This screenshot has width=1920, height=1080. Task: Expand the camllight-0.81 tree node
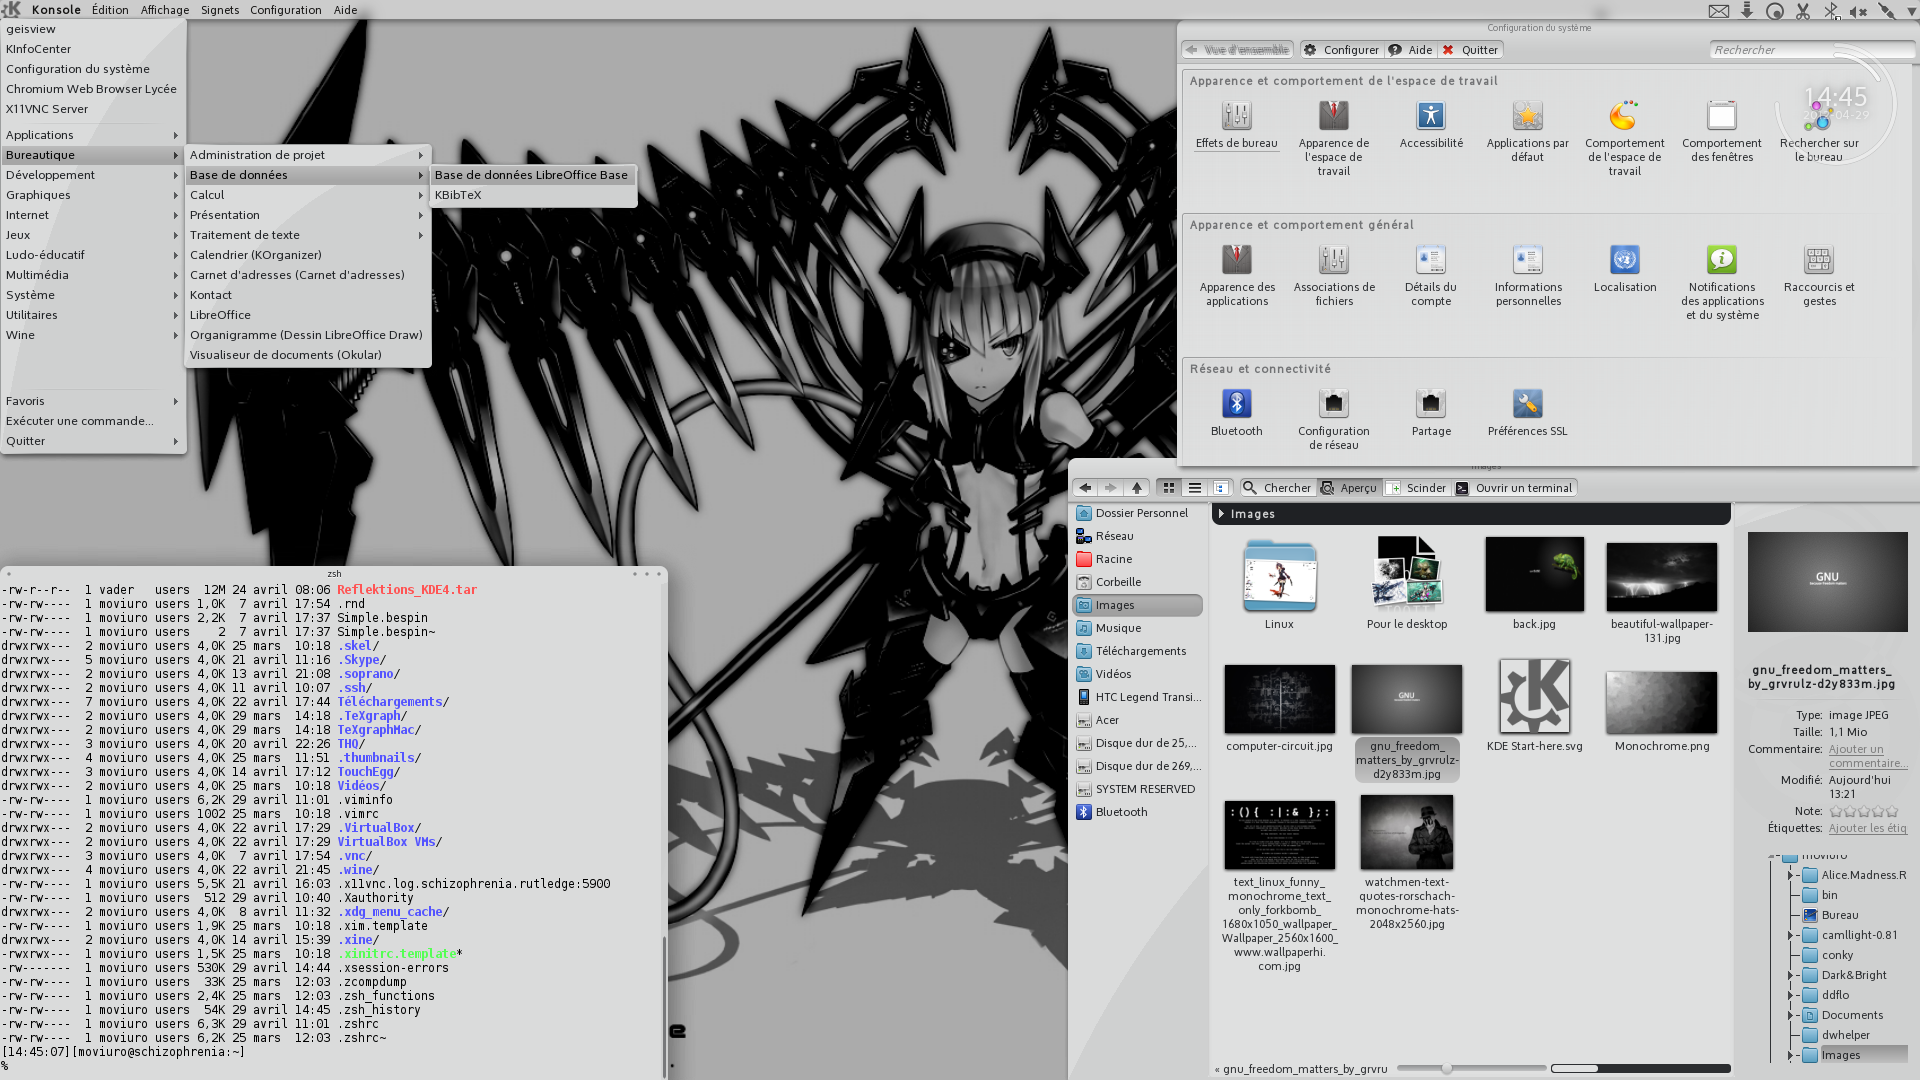coord(1790,935)
